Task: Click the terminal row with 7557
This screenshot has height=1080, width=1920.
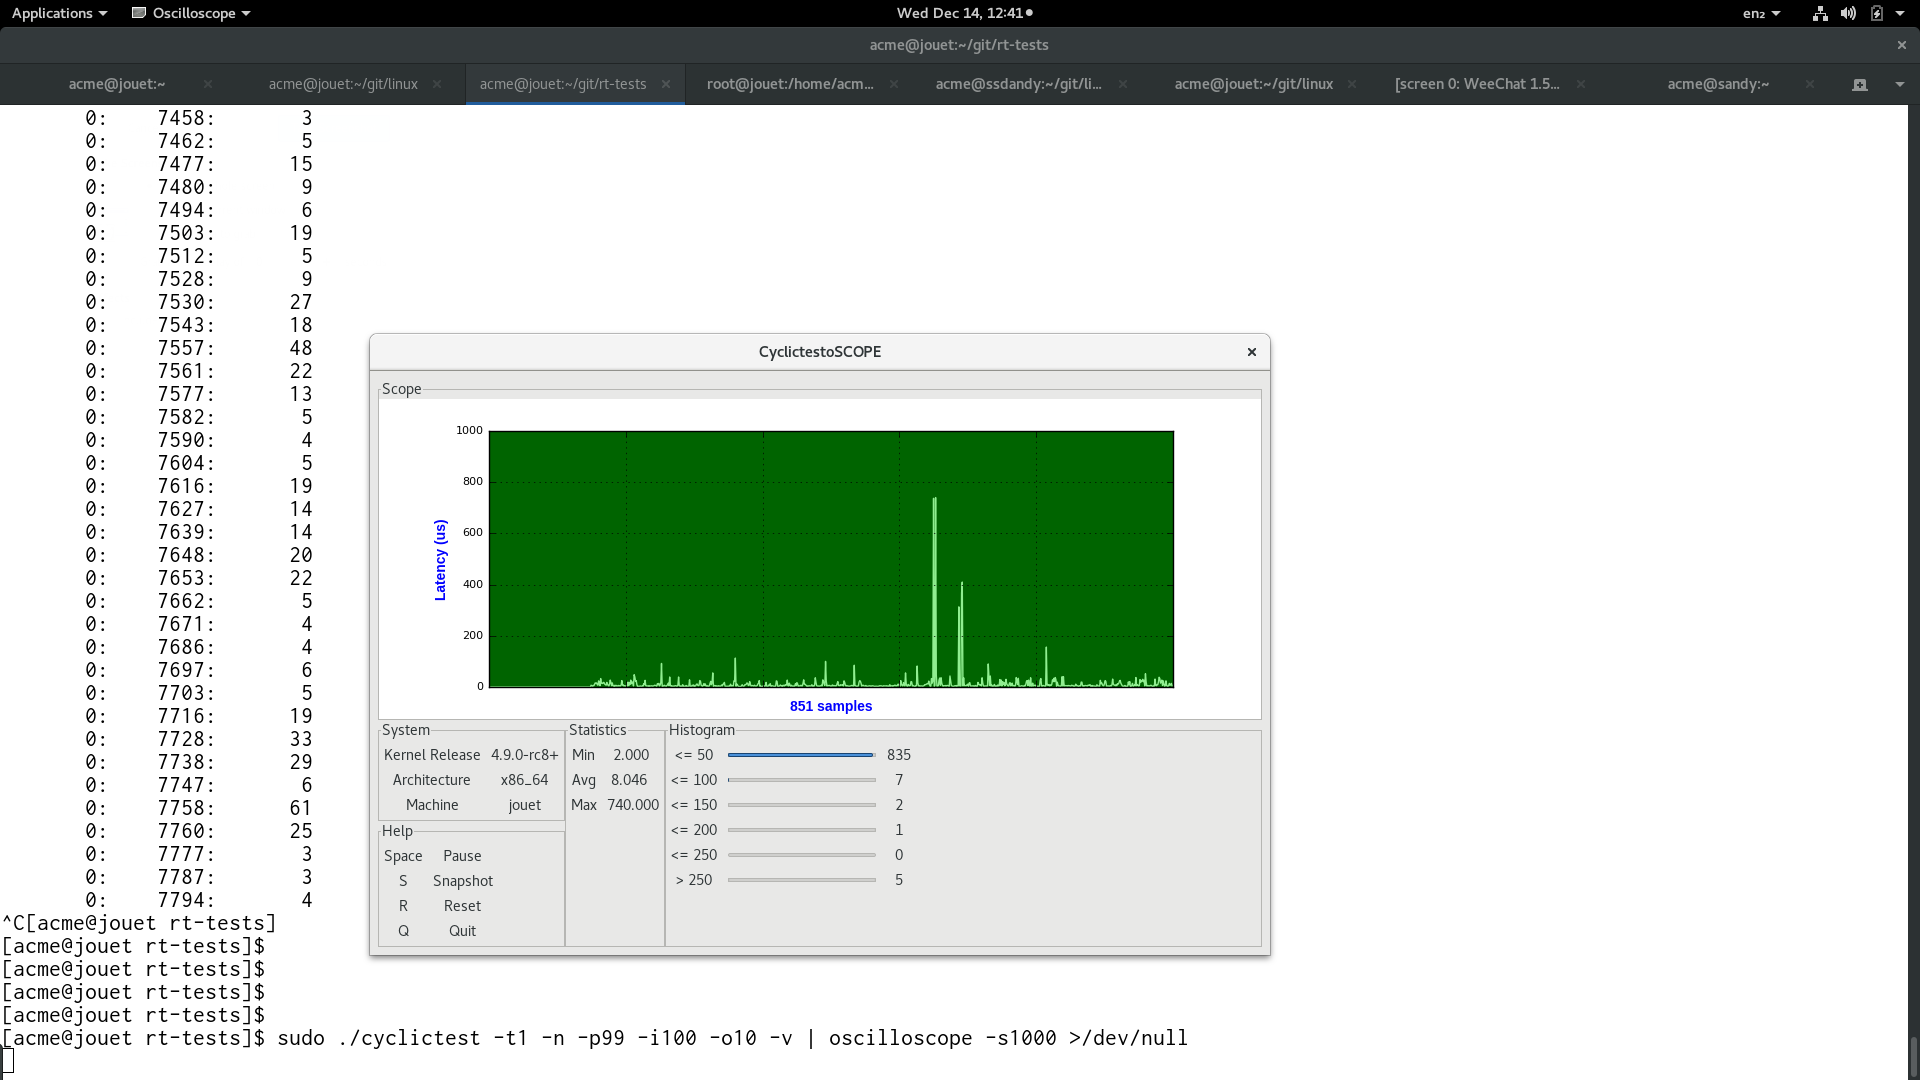Action: 198,348
